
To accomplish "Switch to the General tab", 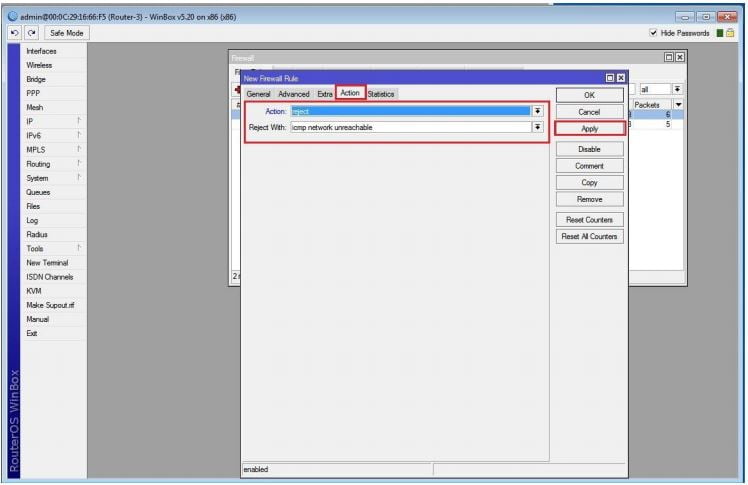I will [258, 94].
